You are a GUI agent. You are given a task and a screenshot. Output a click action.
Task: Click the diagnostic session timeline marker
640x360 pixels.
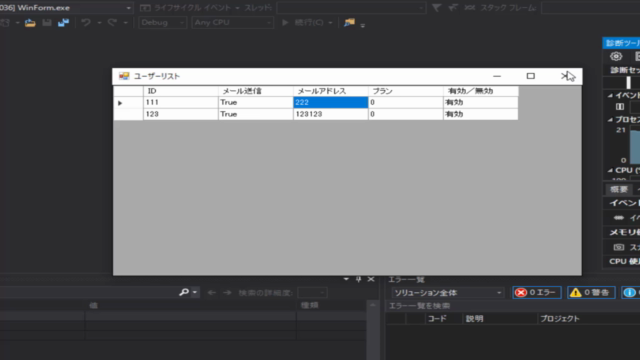[629, 82]
